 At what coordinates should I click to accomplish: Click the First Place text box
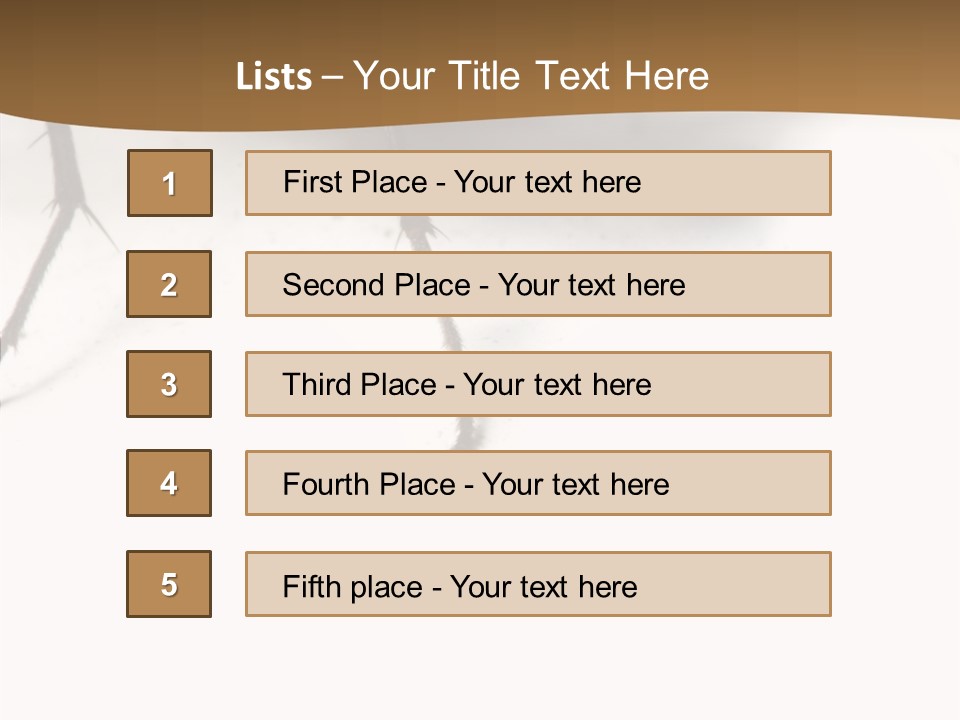tap(538, 183)
